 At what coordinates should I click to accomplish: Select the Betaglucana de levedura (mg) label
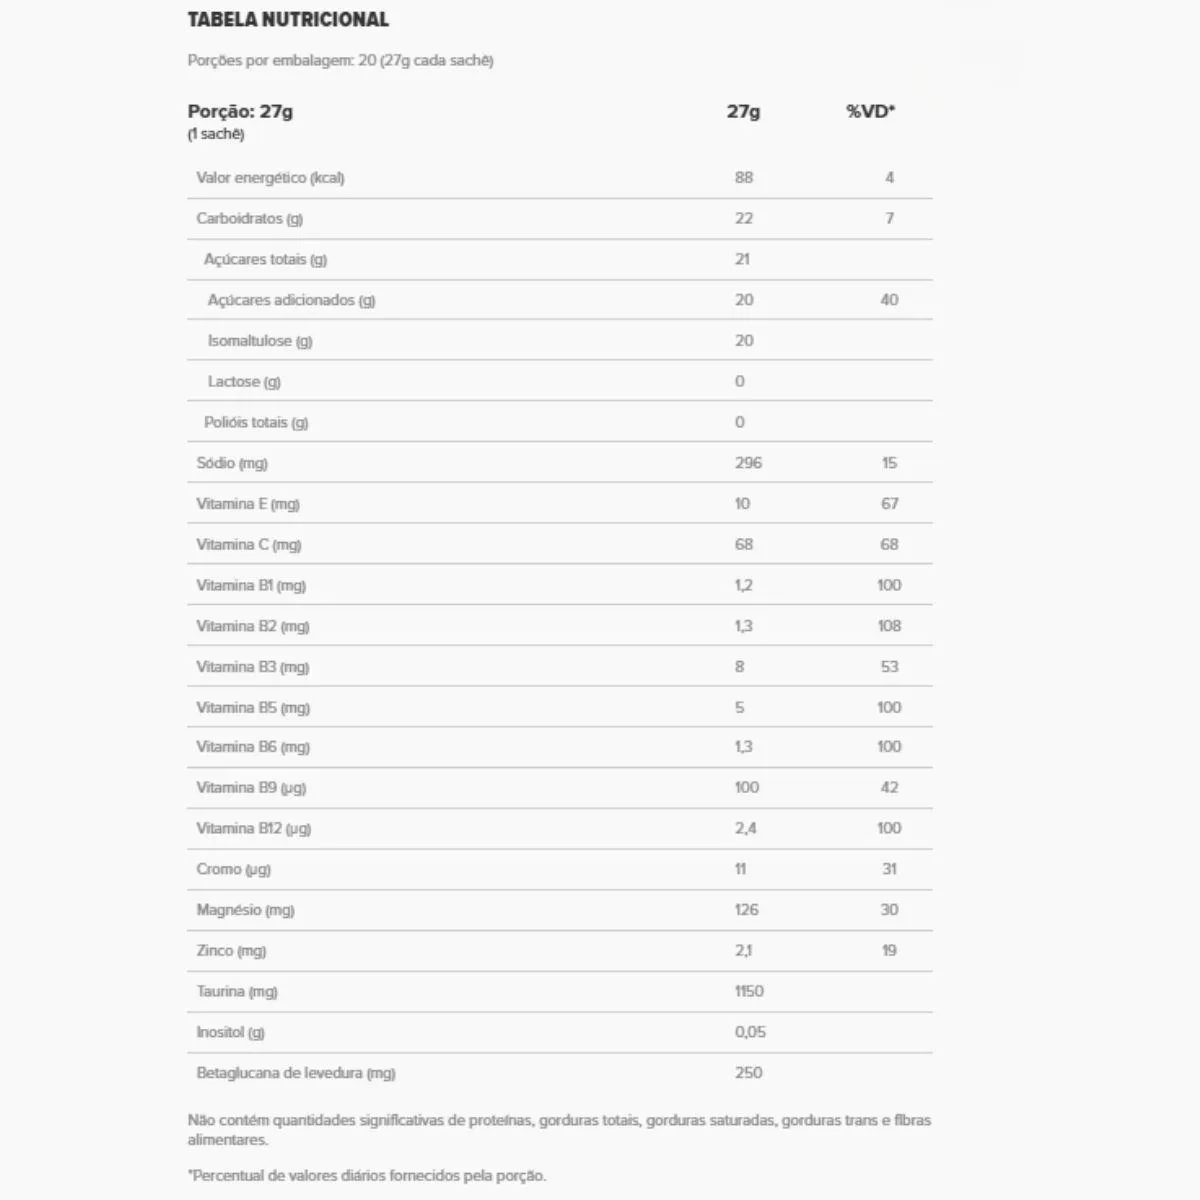[296, 1074]
